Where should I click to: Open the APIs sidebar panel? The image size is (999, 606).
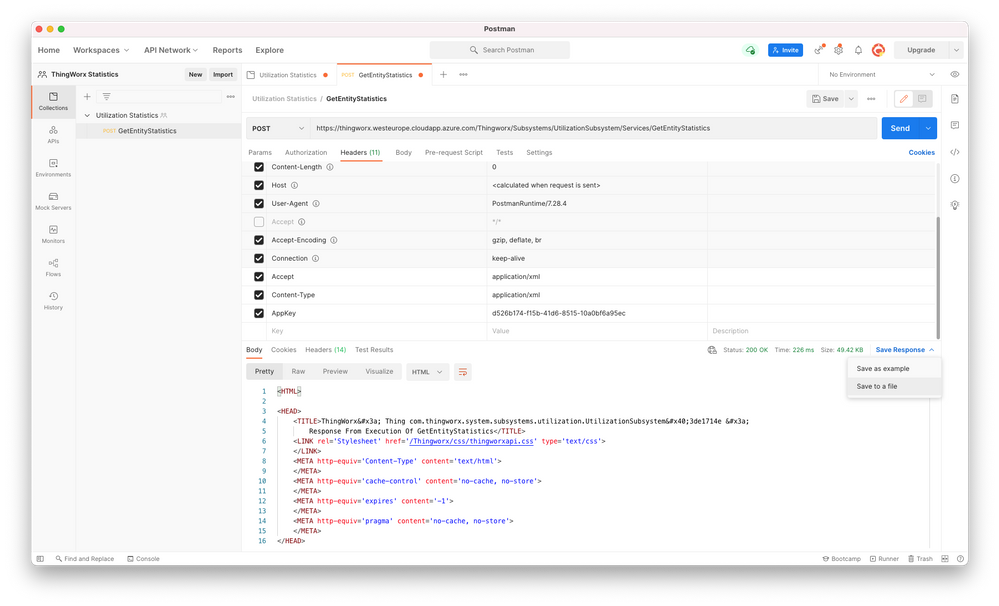click(x=53, y=134)
